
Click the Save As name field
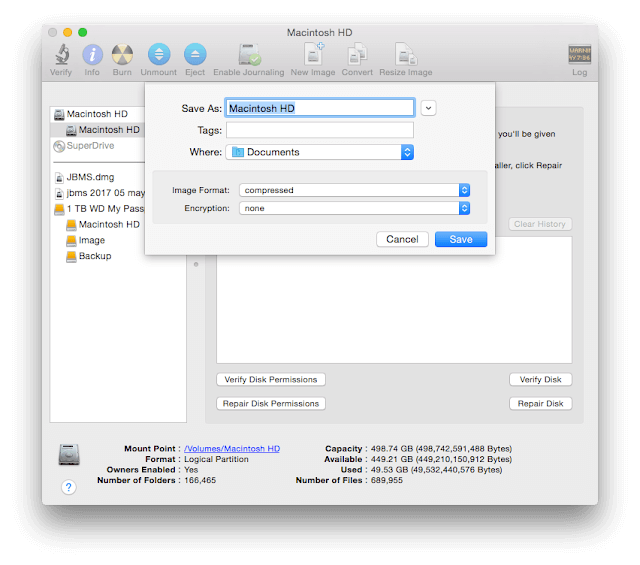320,108
